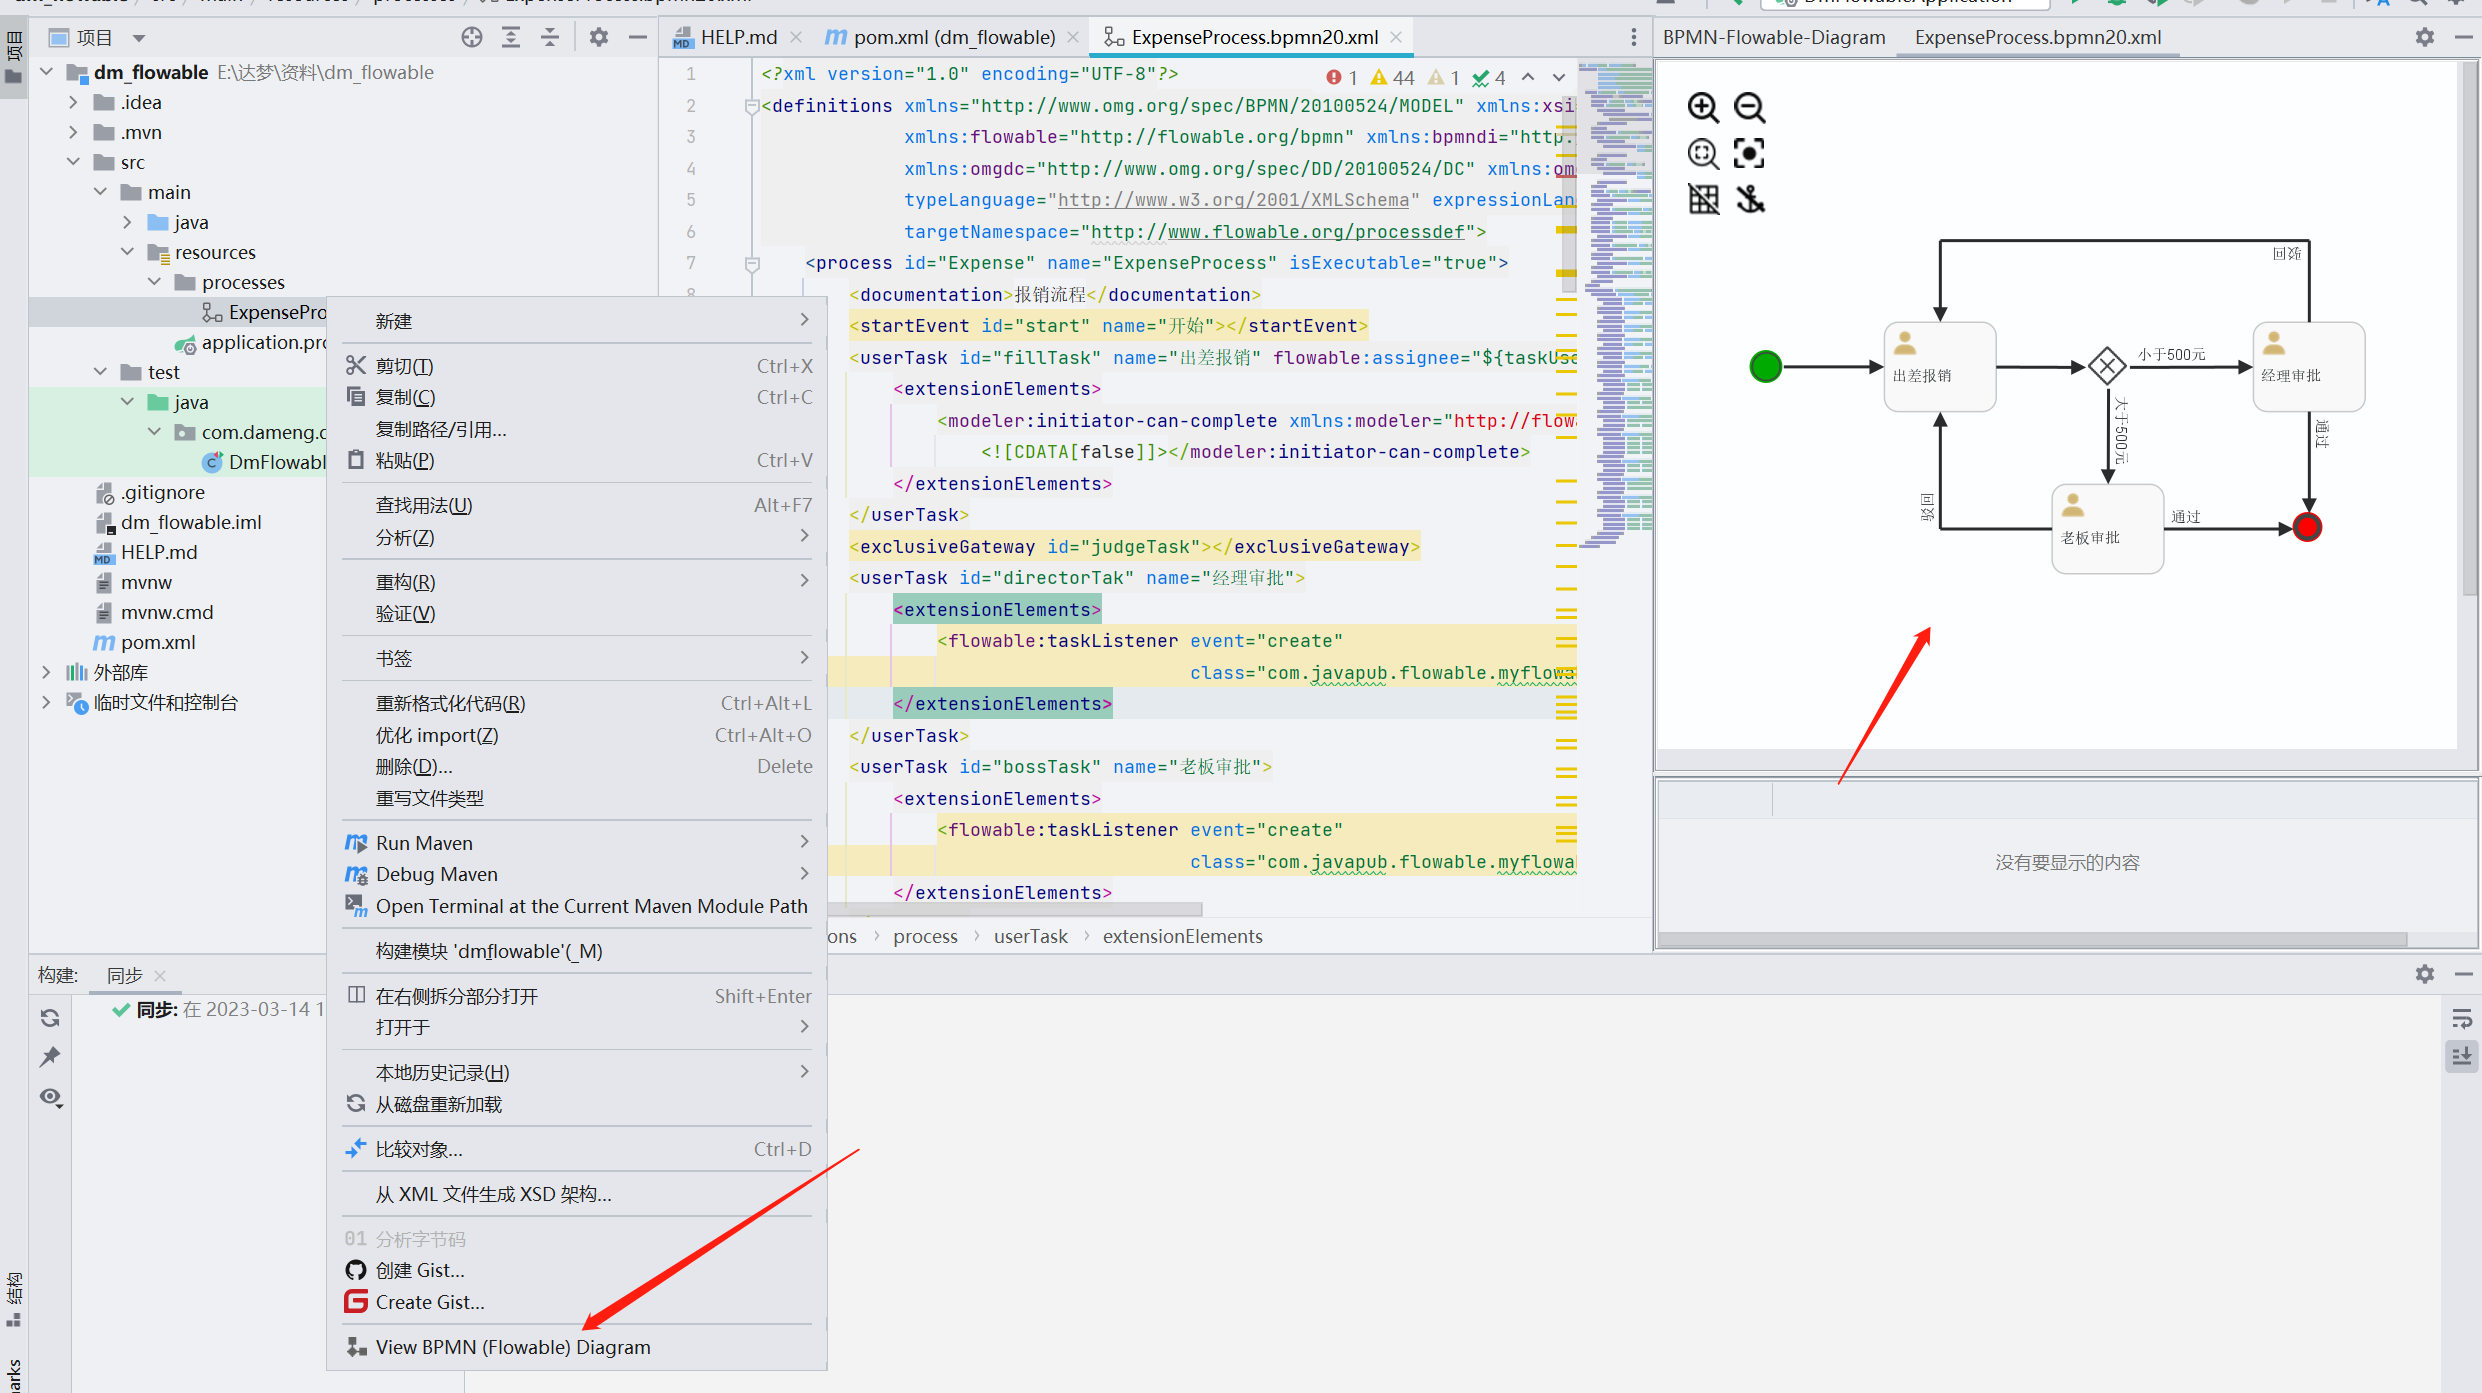Open BPMN diagram panel settings gear
This screenshot has height=1393, width=2482.
[2425, 38]
